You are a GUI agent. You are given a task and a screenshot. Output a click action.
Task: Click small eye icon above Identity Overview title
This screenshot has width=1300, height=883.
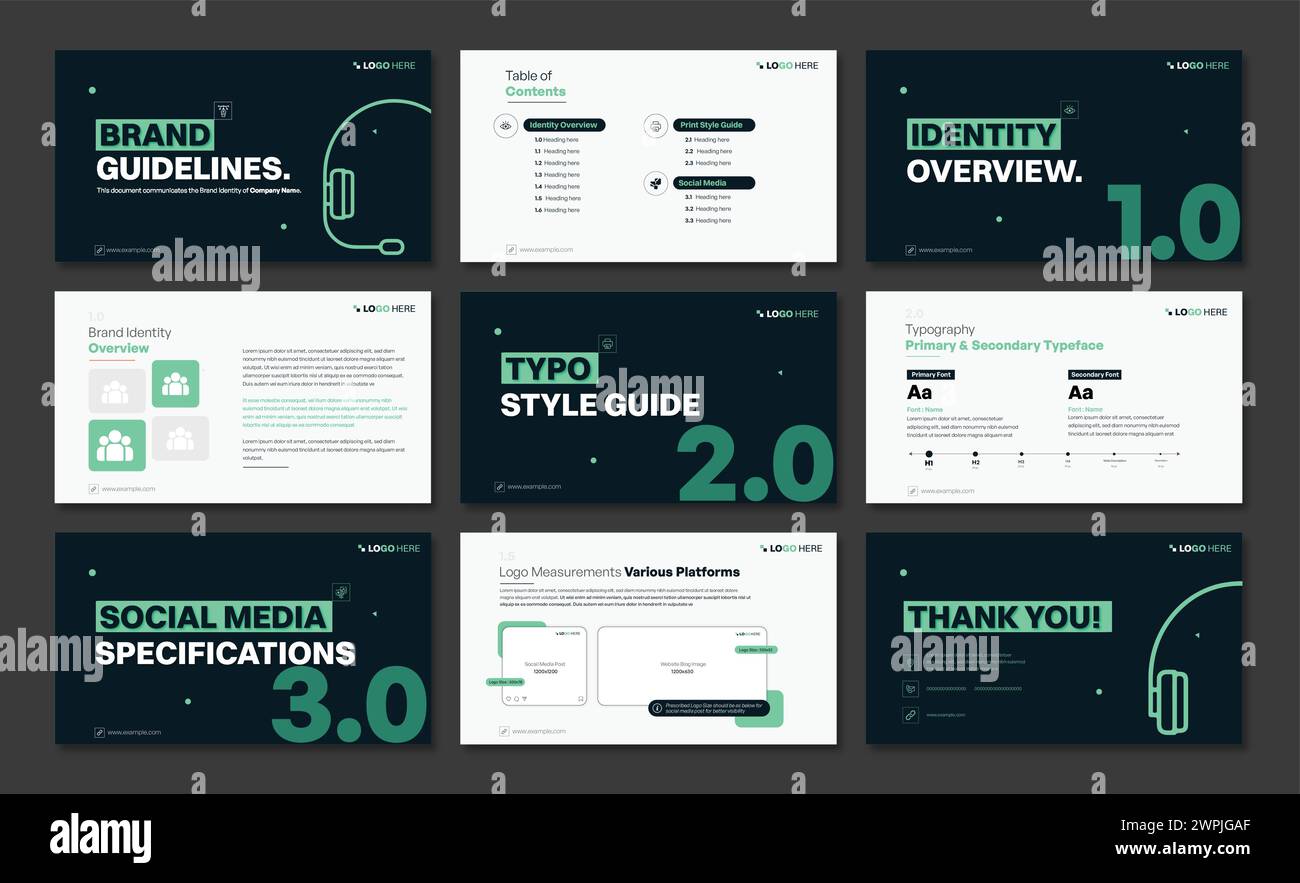tap(1070, 110)
